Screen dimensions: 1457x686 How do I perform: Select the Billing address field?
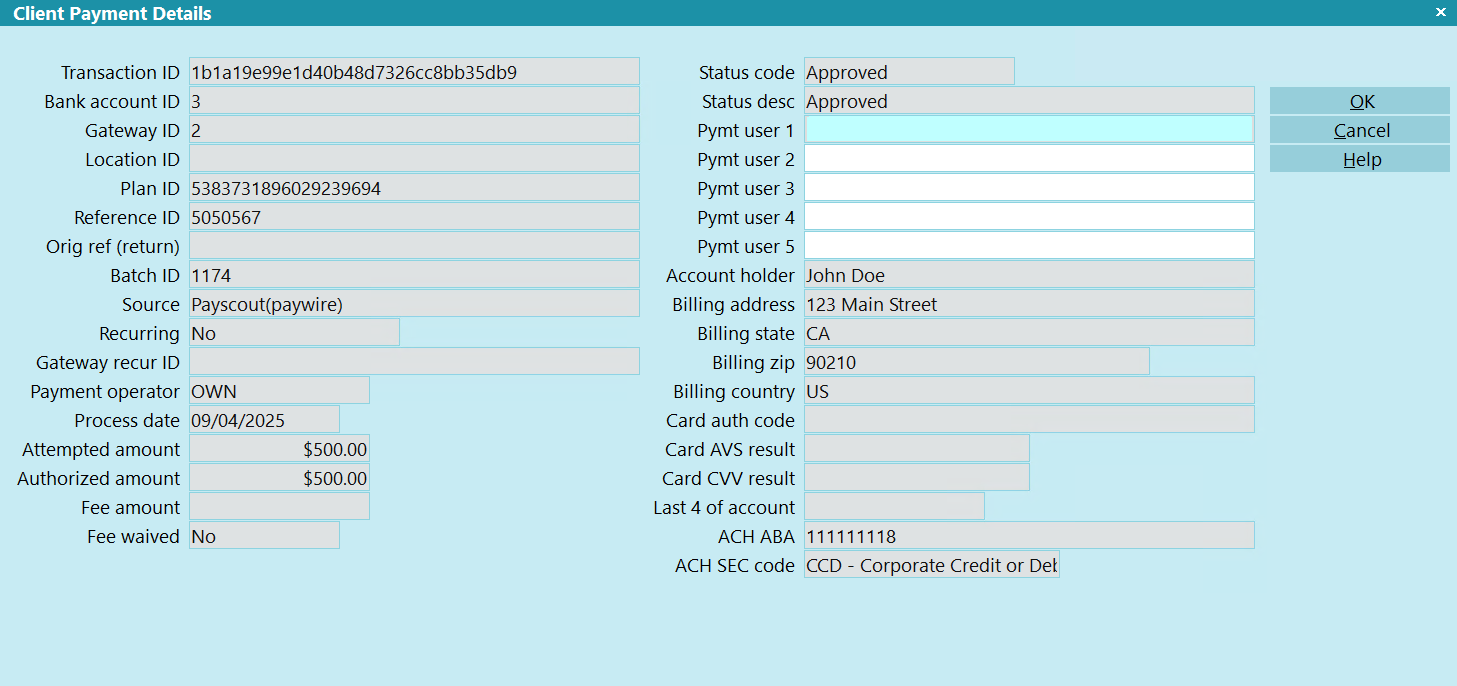(x=1028, y=304)
